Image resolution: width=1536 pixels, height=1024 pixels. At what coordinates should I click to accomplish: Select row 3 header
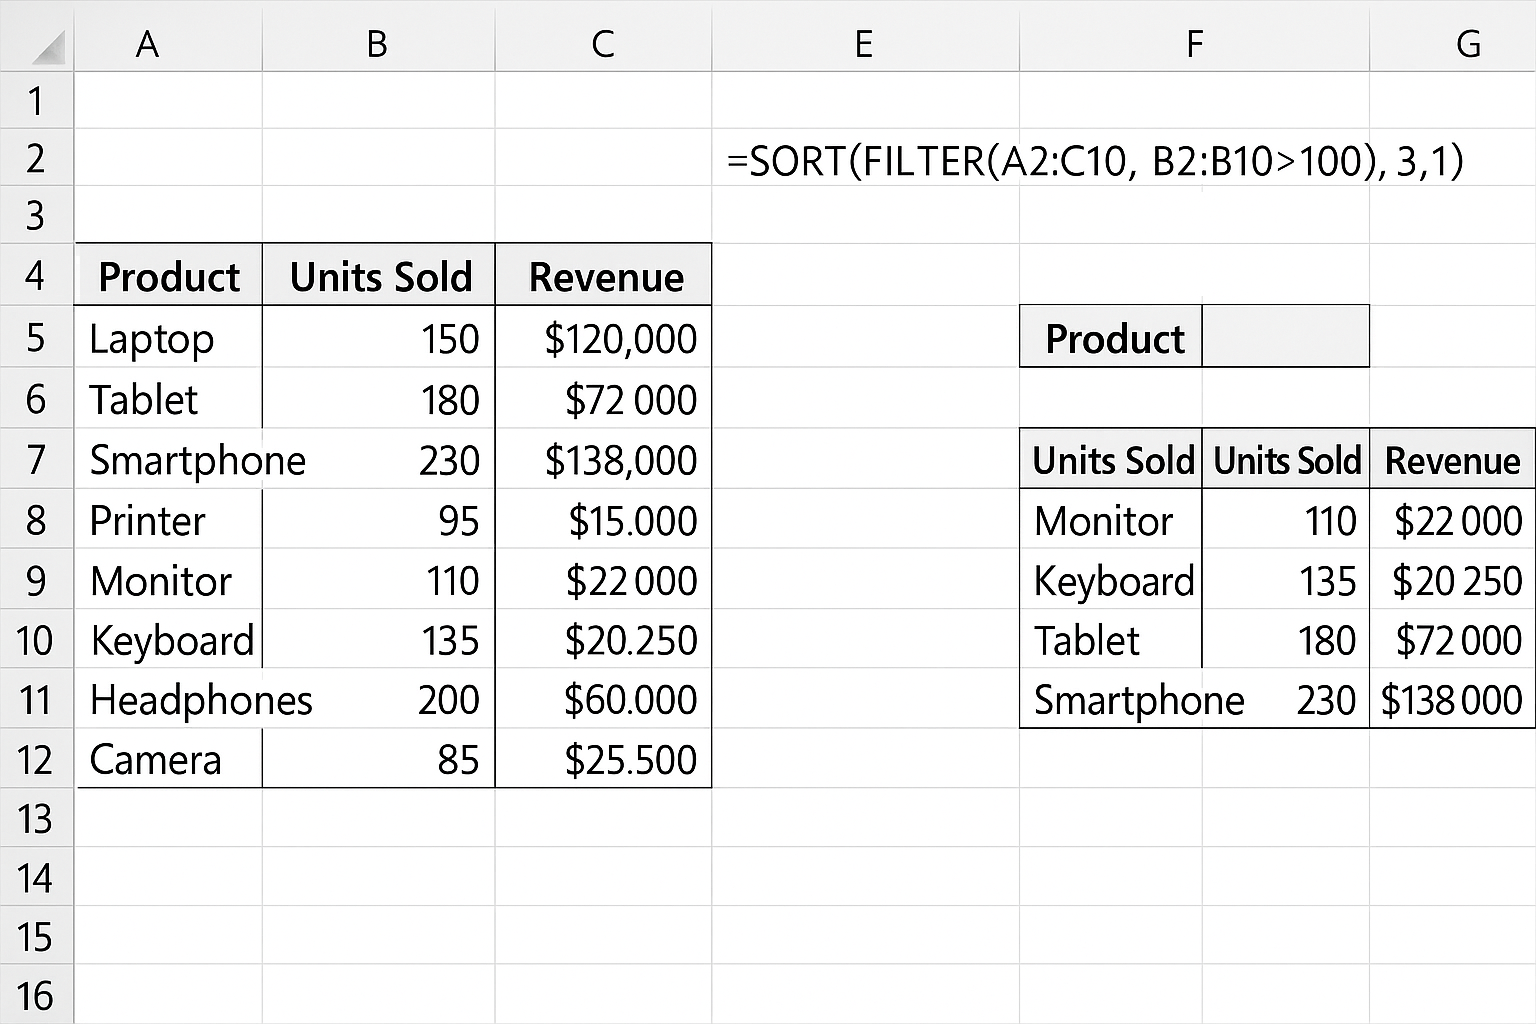tap(37, 215)
